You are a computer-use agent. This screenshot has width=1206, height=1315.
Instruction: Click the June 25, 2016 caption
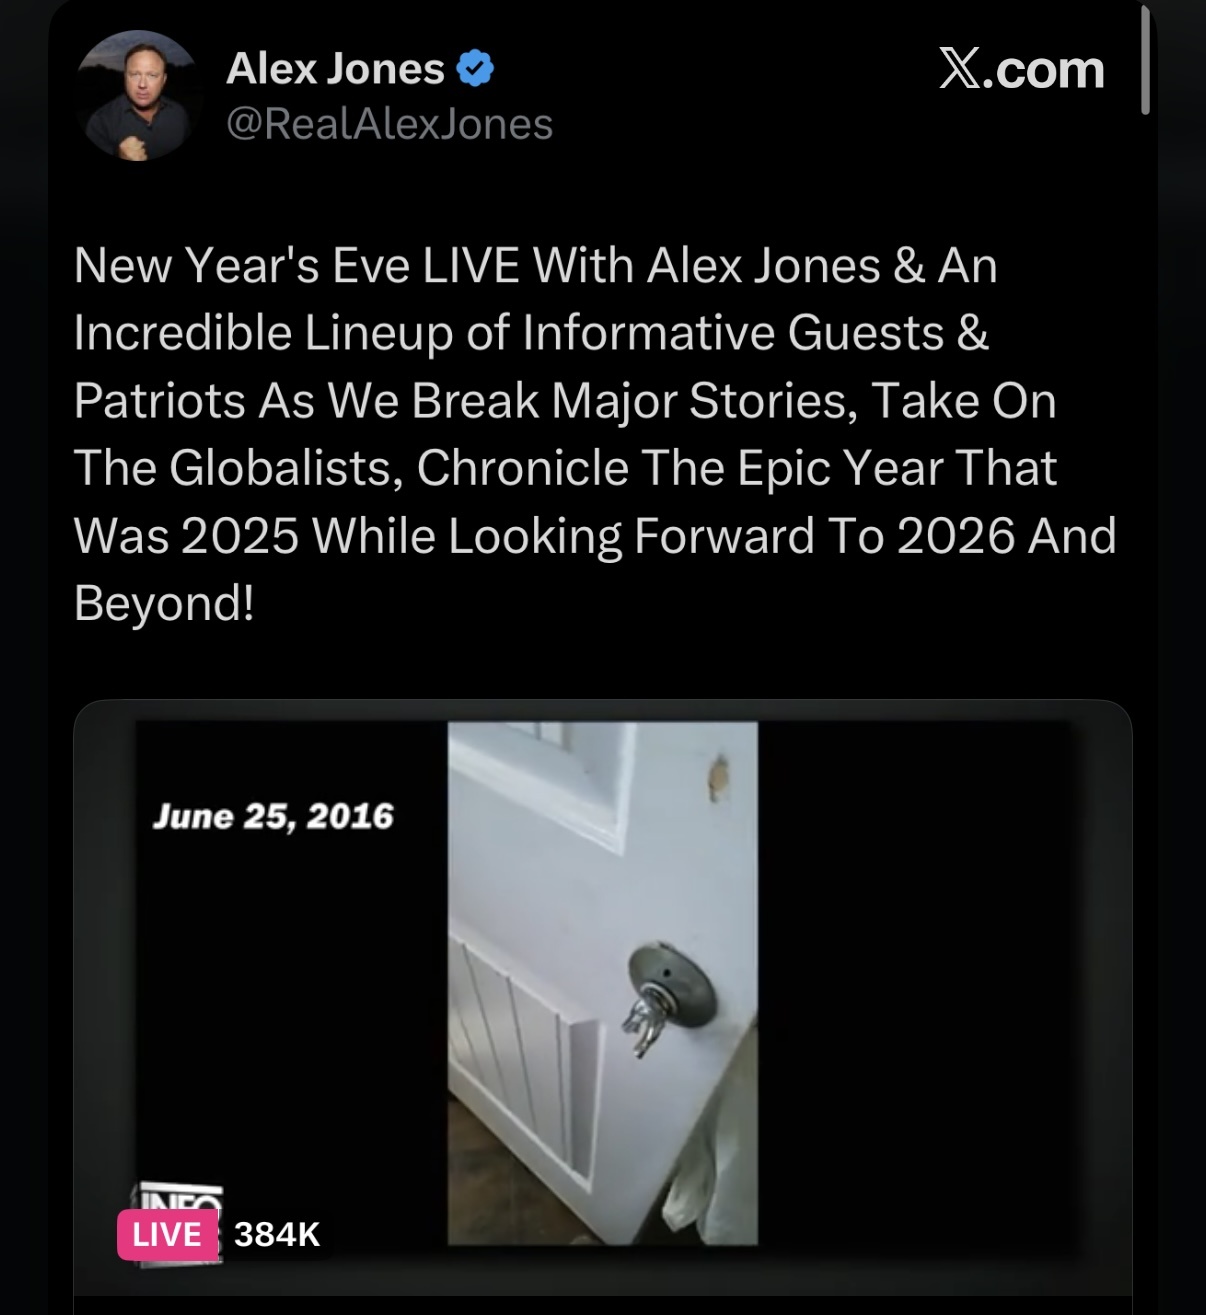[273, 817]
